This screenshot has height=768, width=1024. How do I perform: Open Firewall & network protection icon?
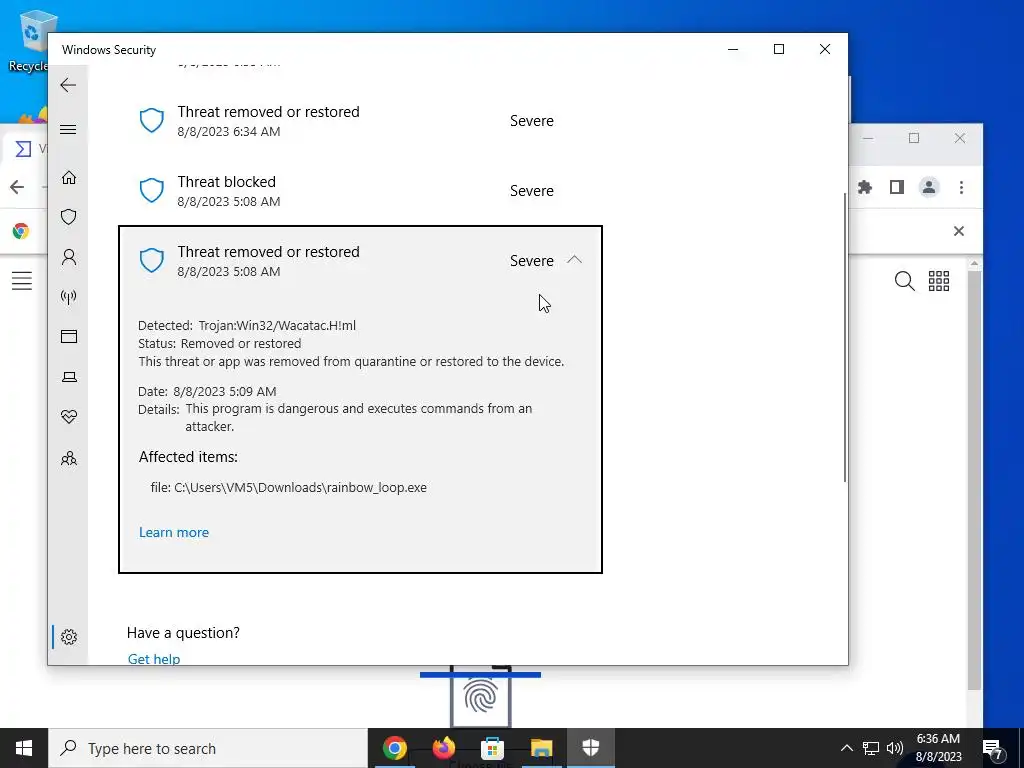[x=69, y=297]
